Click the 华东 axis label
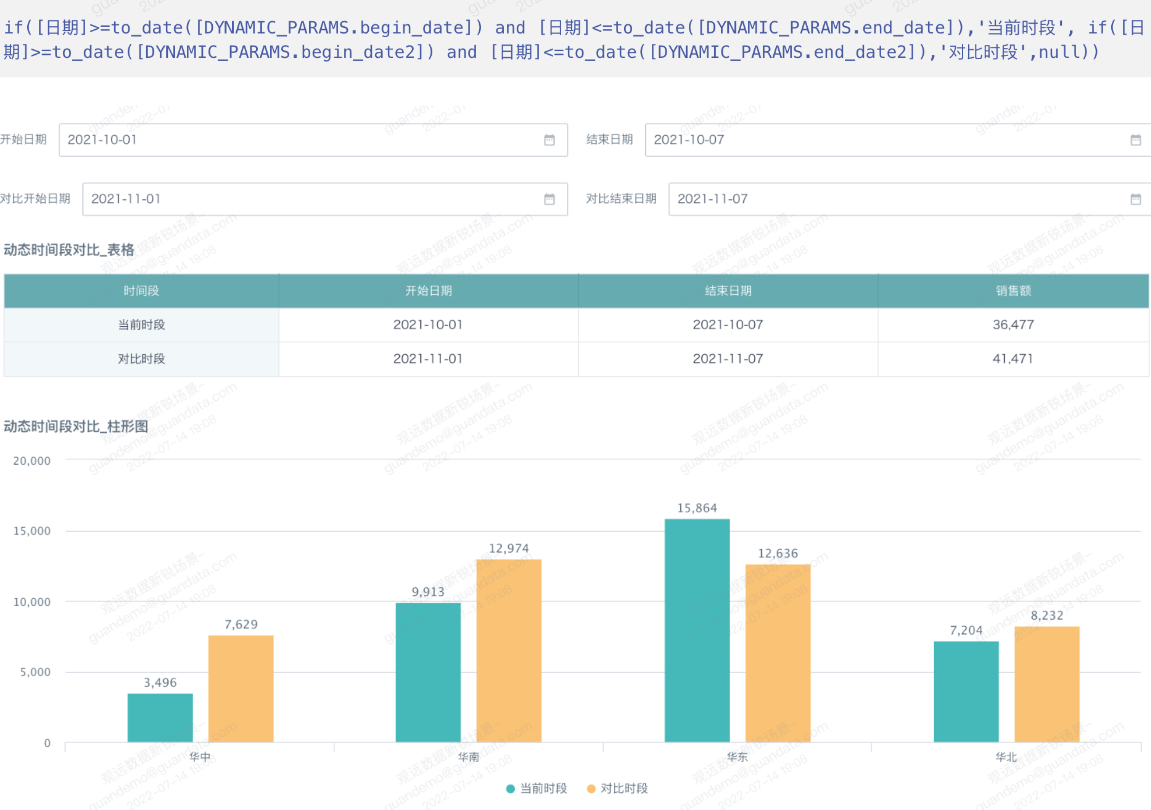Viewport: 1151px width, 810px height. (737, 756)
